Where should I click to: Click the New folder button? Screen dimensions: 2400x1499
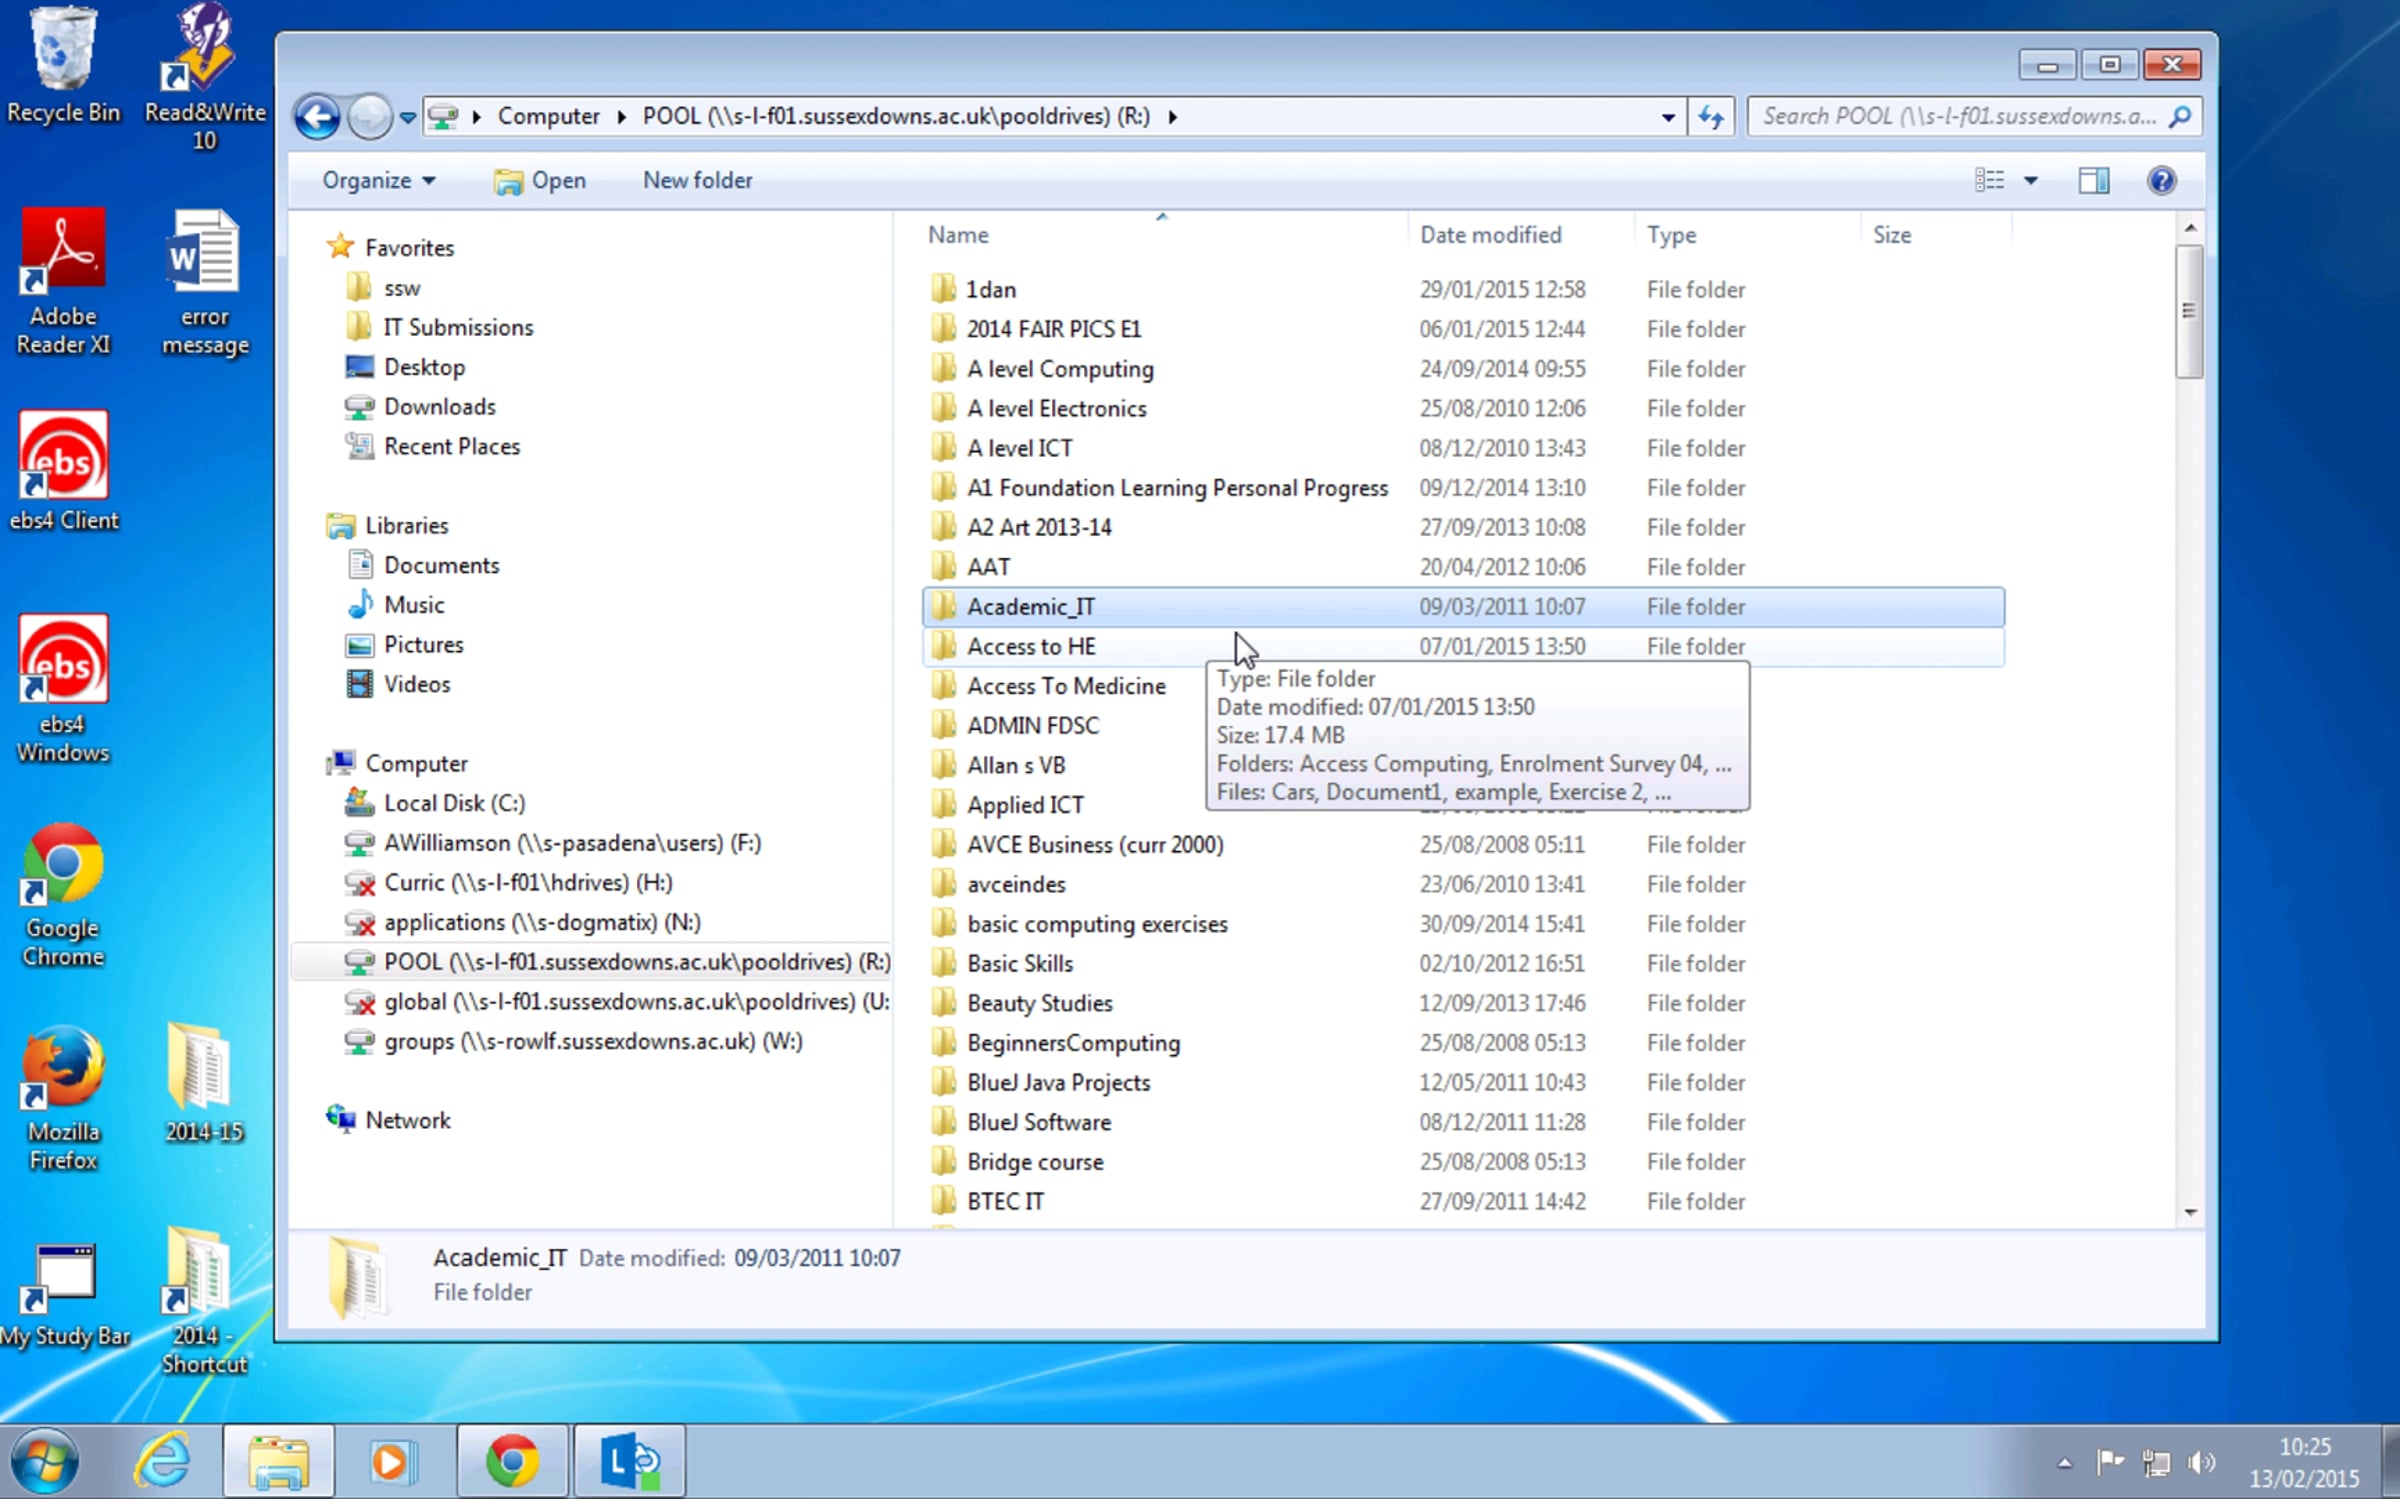coord(697,180)
